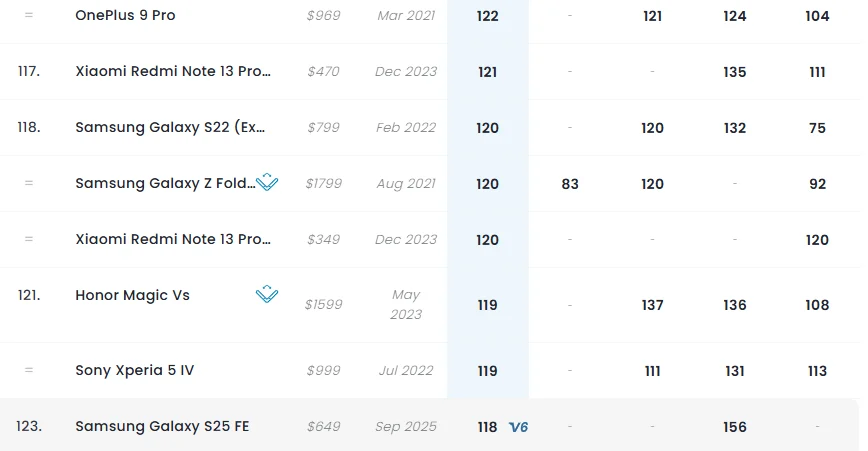Click the foldable icon beside Samsung Galaxy Z Fold
This screenshot has width=868, height=451.
[267, 182]
